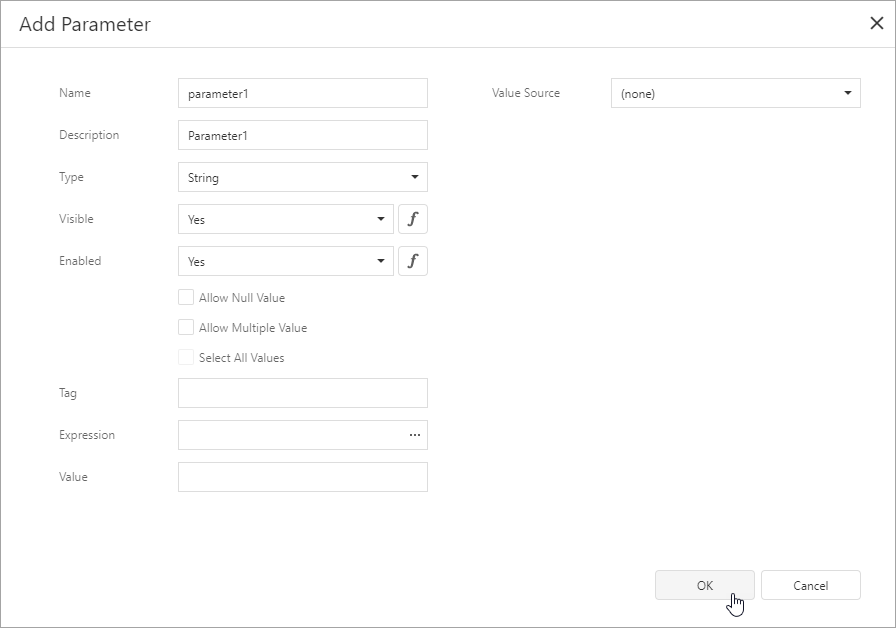Click the Enabled dropdown arrow
Viewport: 896px width, 628px height.
tap(382, 261)
